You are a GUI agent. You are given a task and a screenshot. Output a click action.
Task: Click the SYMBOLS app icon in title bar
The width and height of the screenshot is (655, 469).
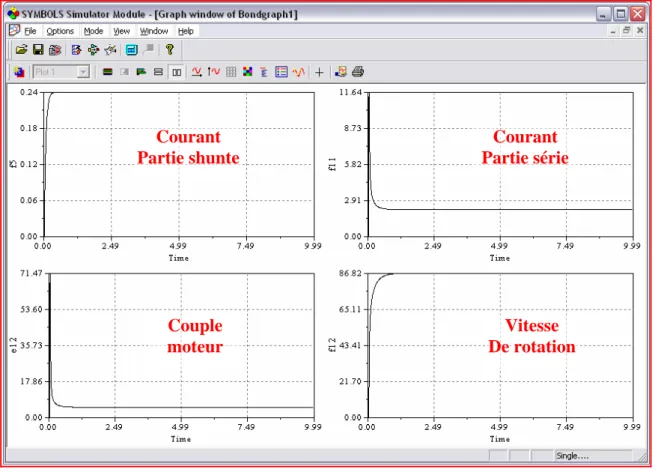click(x=13, y=14)
